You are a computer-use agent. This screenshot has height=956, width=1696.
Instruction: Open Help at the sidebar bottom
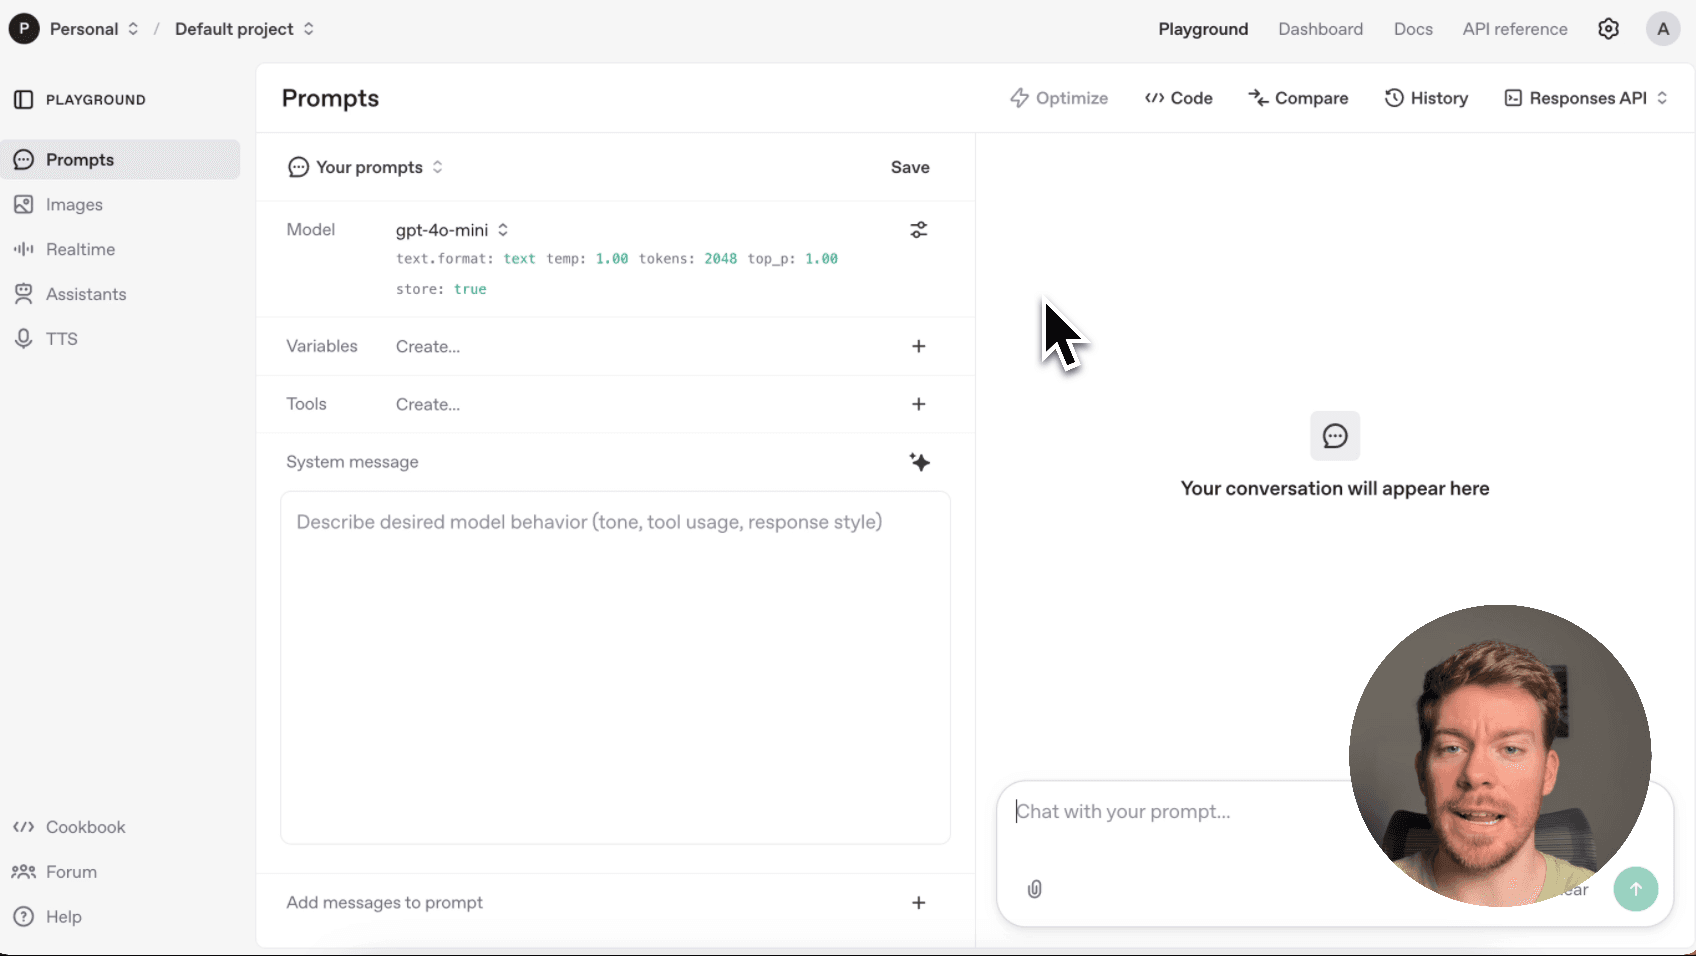pyautogui.click(x=63, y=916)
